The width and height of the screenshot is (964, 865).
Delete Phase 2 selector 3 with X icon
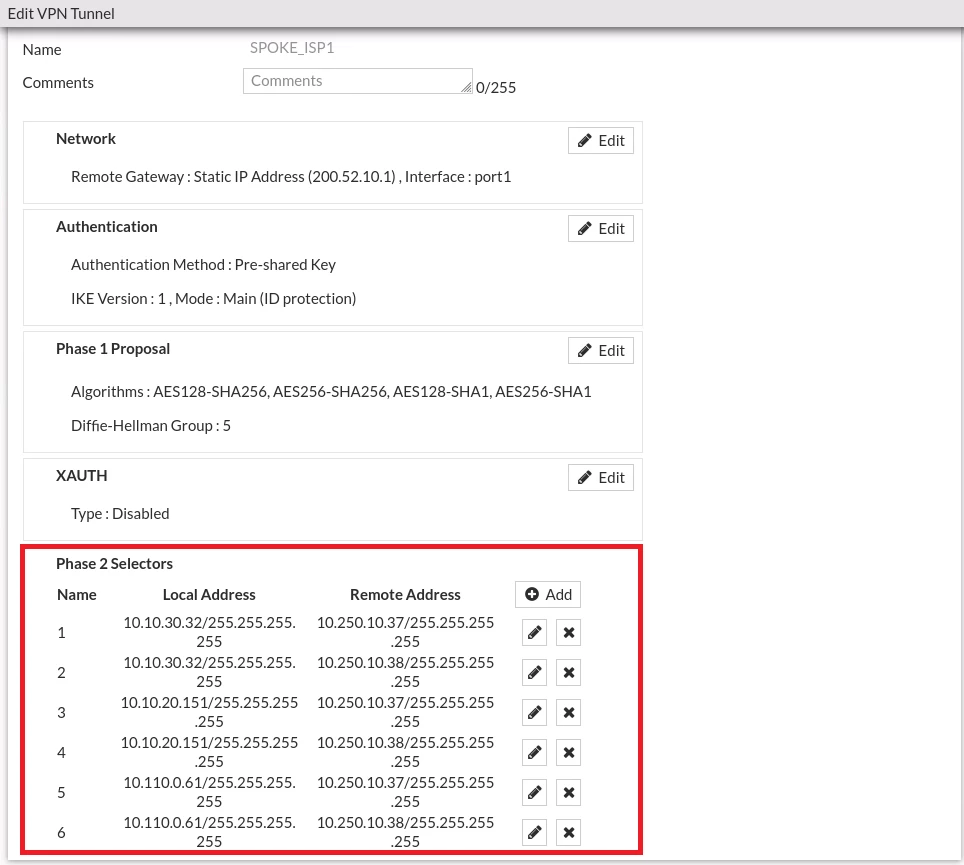(x=569, y=713)
